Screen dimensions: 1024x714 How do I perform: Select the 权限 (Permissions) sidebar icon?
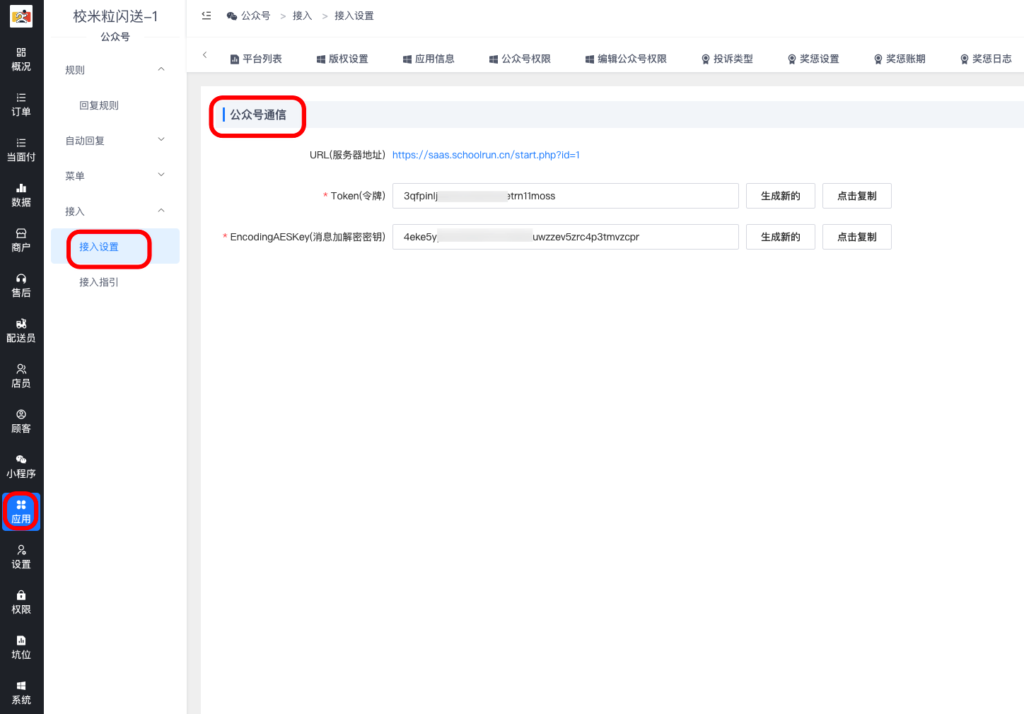pos(21,601)
